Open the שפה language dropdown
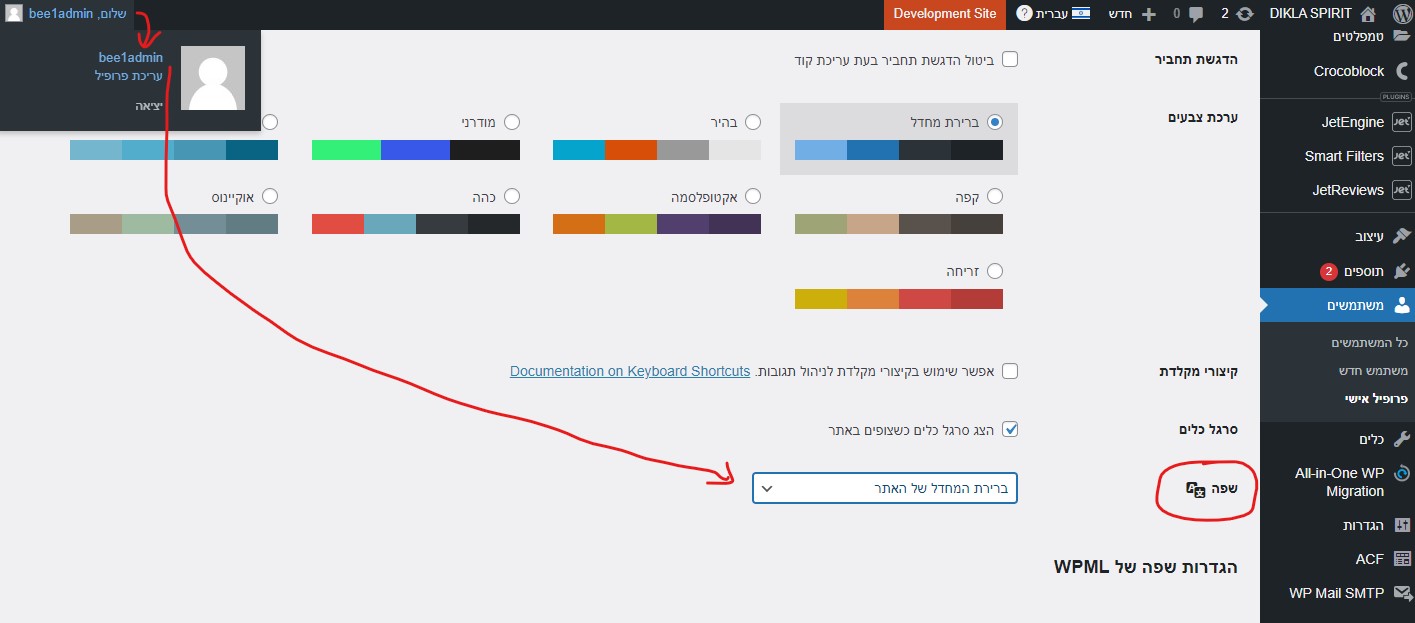 pos(884,488)
